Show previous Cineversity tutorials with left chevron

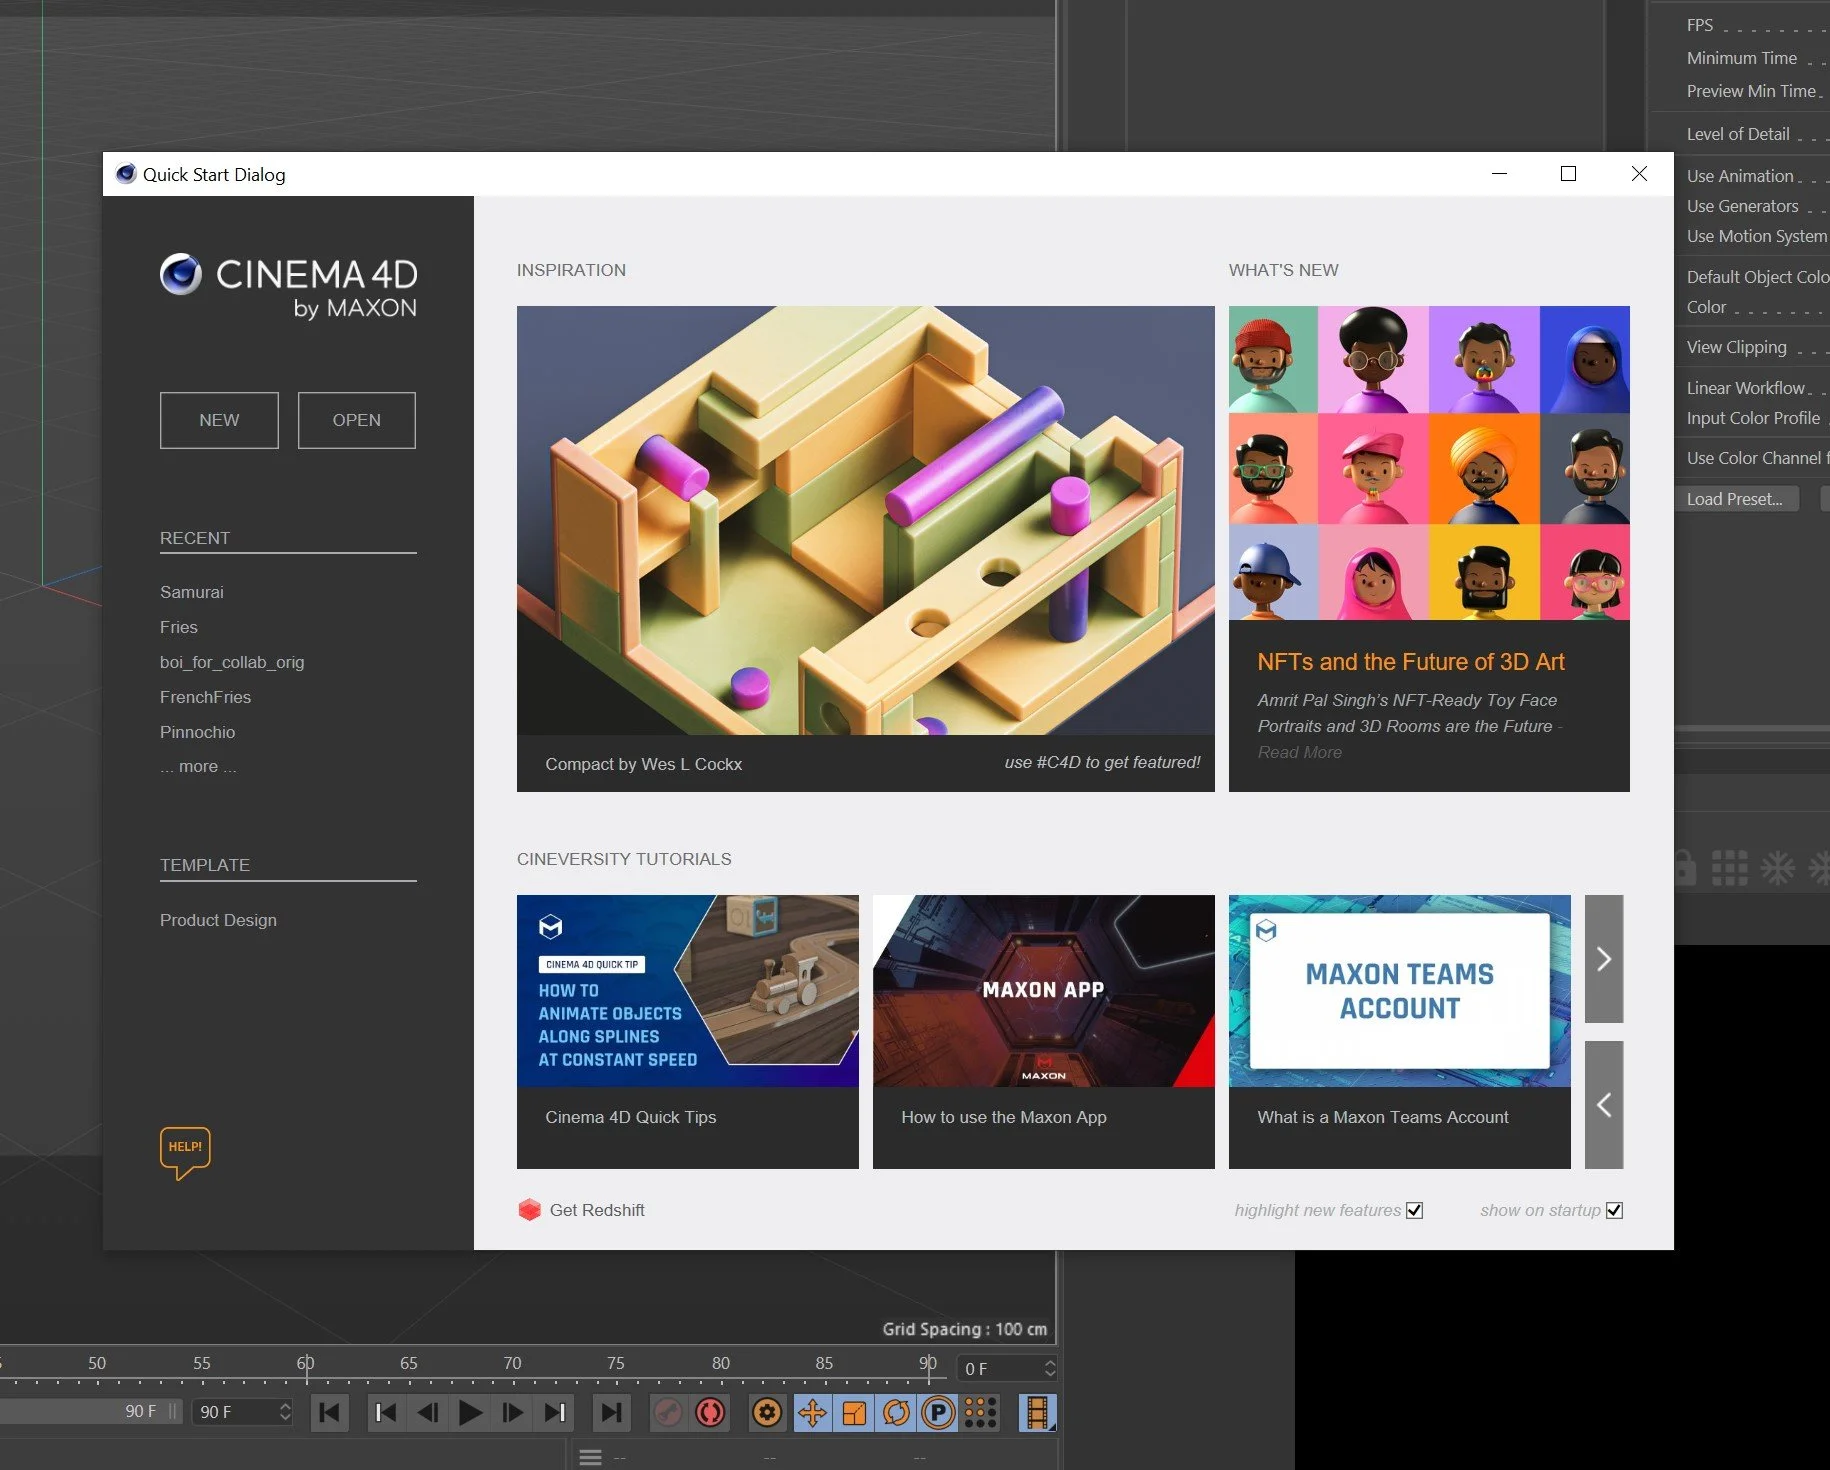pyautogui.click(x=1604, y=1104)
